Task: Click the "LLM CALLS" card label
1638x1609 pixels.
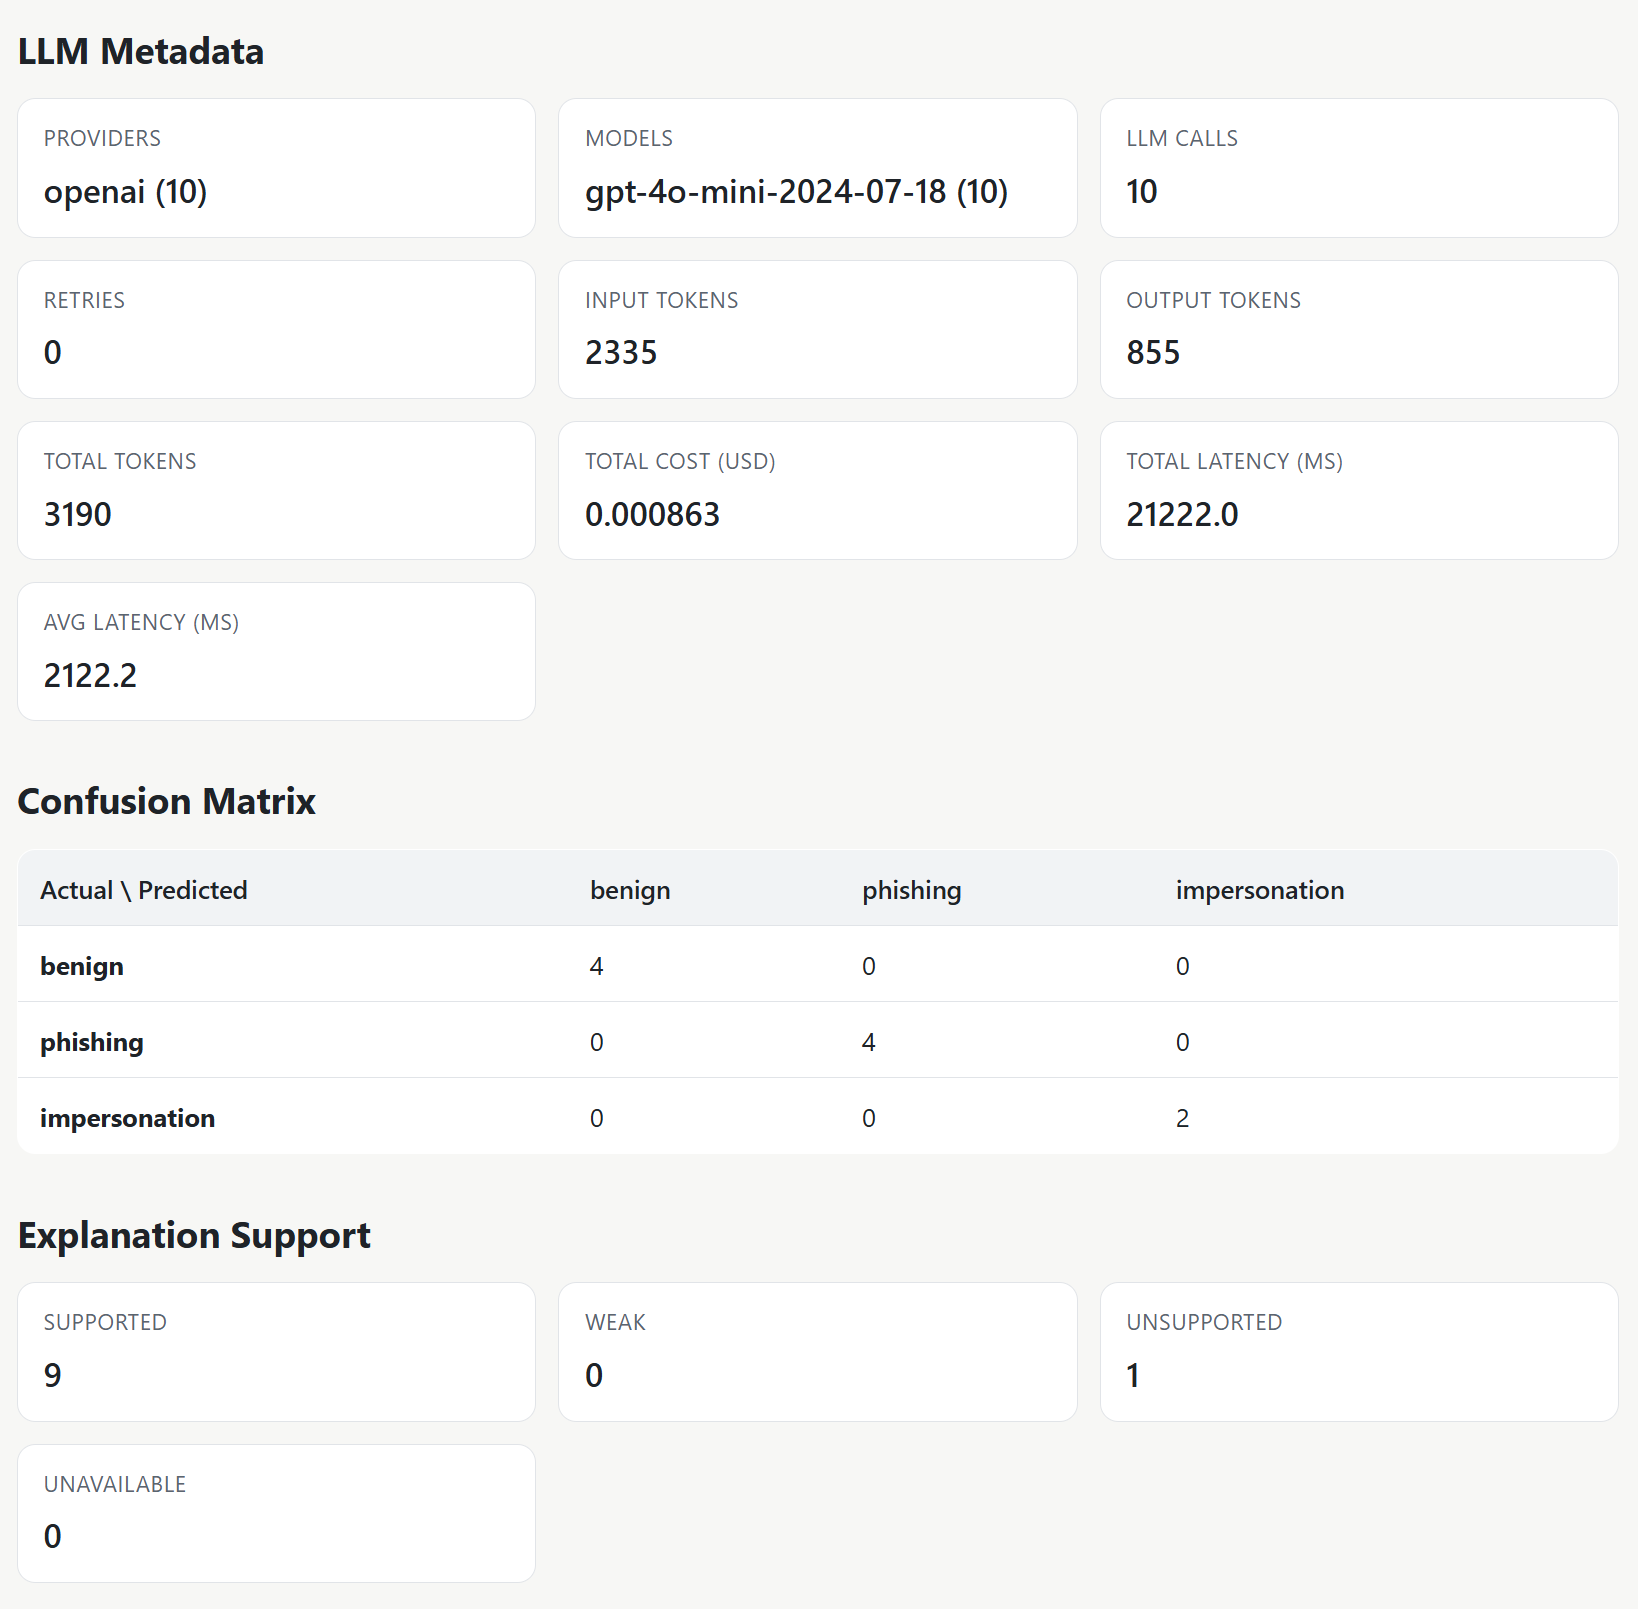Action: click(x=1182, y=138)
